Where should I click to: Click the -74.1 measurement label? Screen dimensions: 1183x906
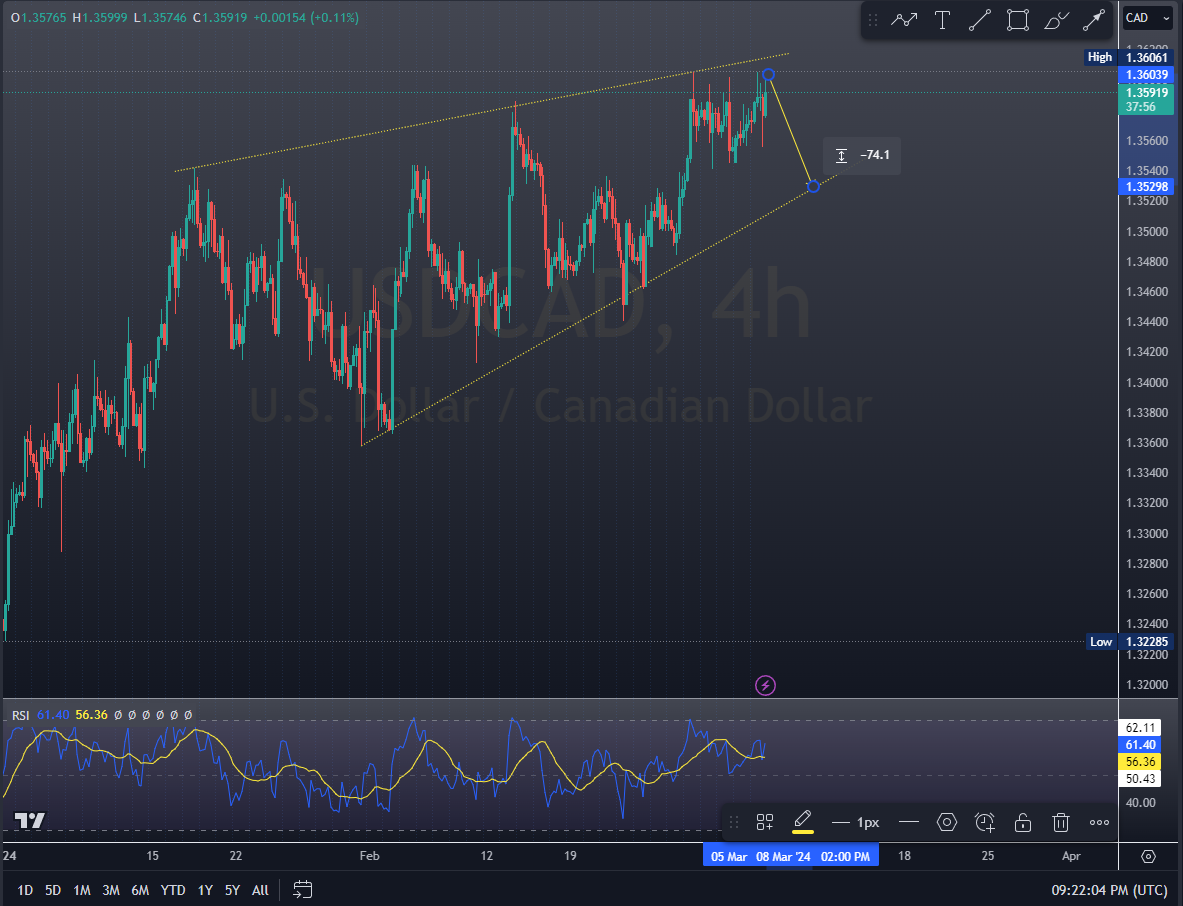[x=862, y=155]
